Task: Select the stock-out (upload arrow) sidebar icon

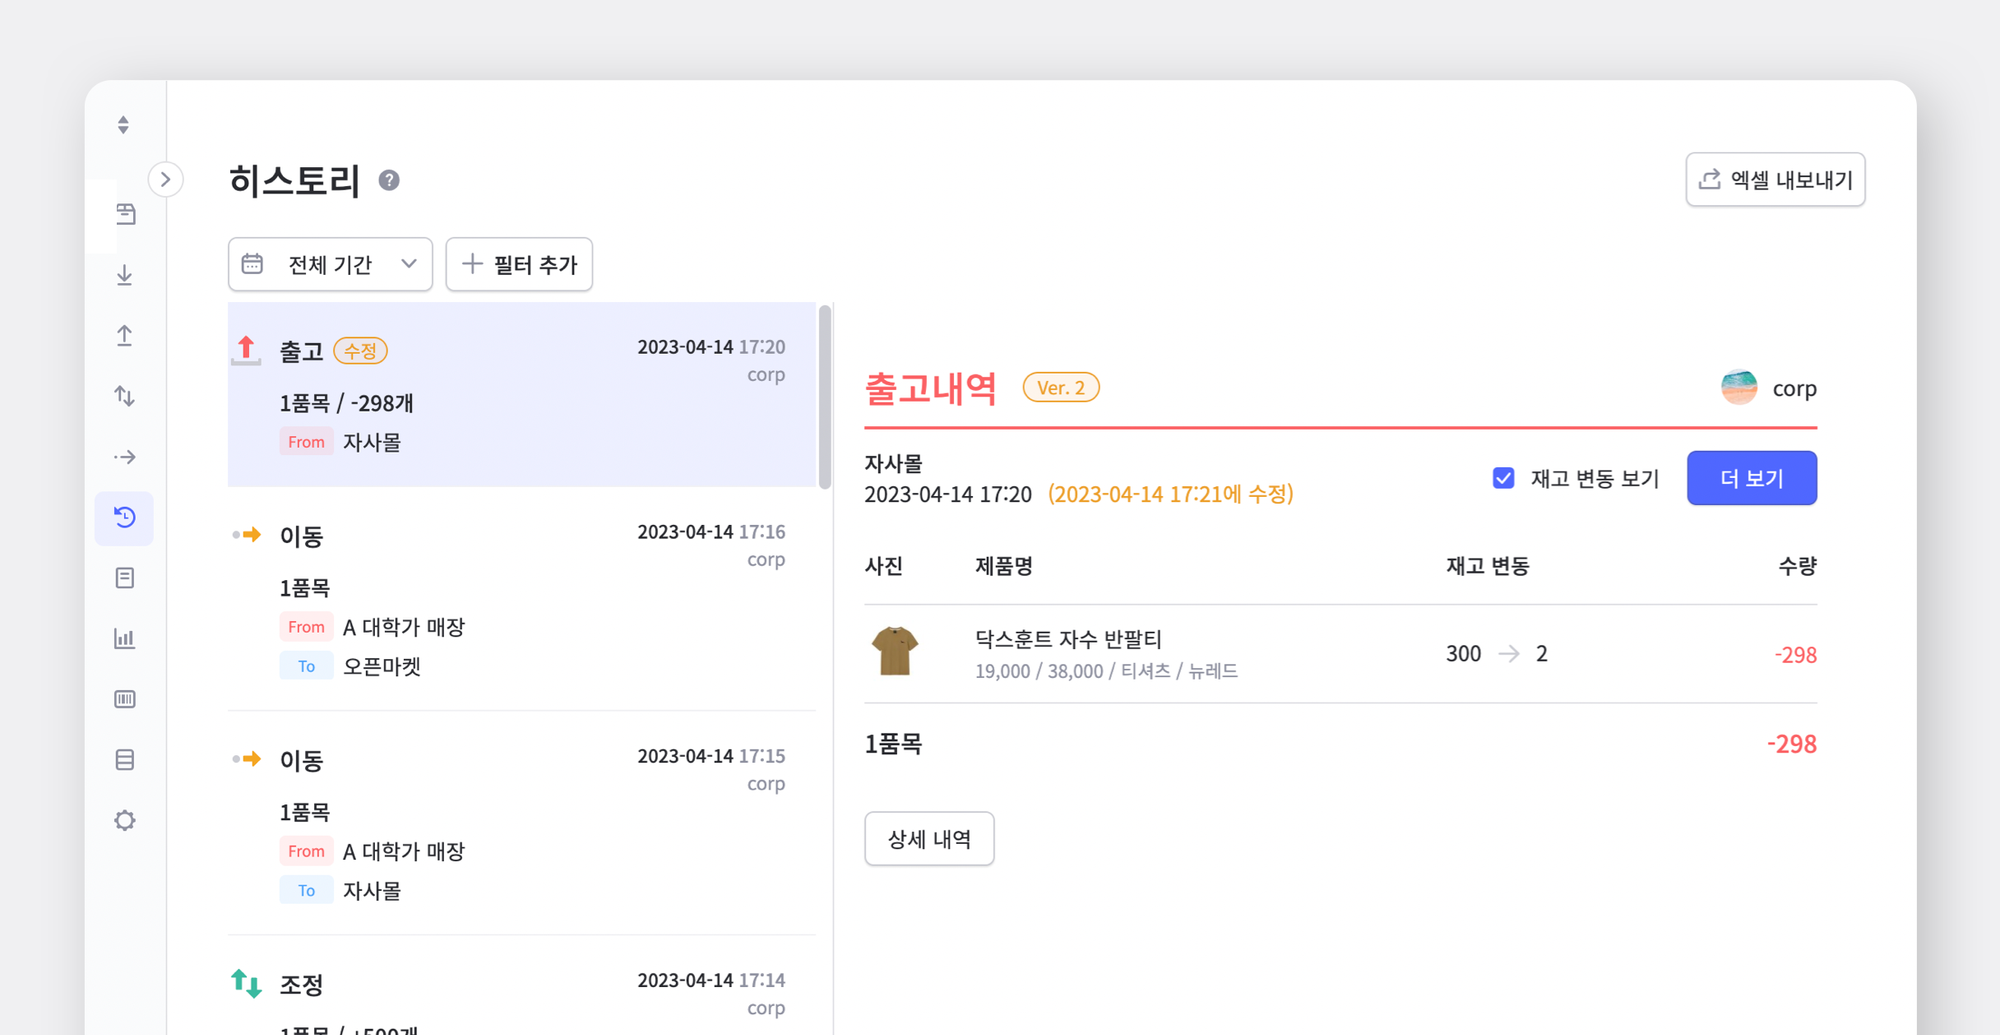Action: (124, 336)
